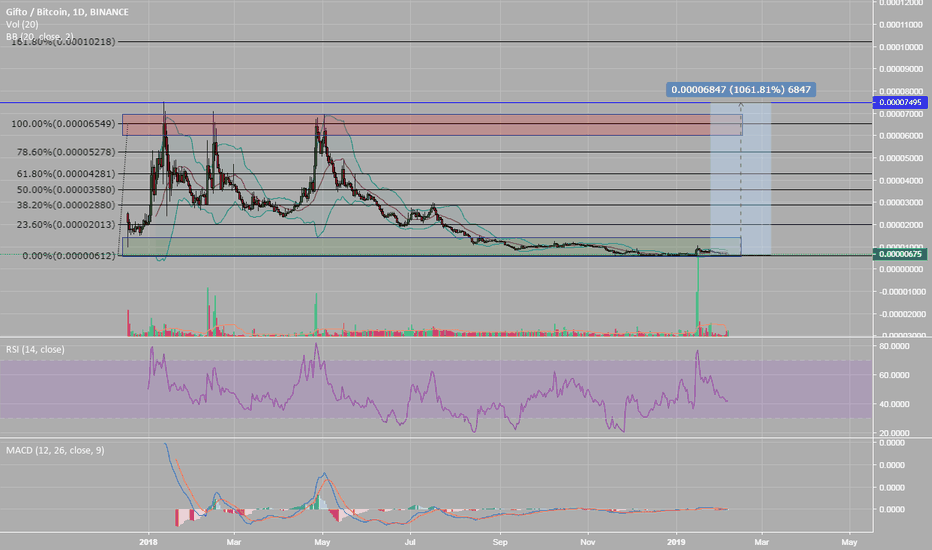932x550 pixels.
Task: Click the Mar label after 2018 on the time axis
Action: click(234, 542)
